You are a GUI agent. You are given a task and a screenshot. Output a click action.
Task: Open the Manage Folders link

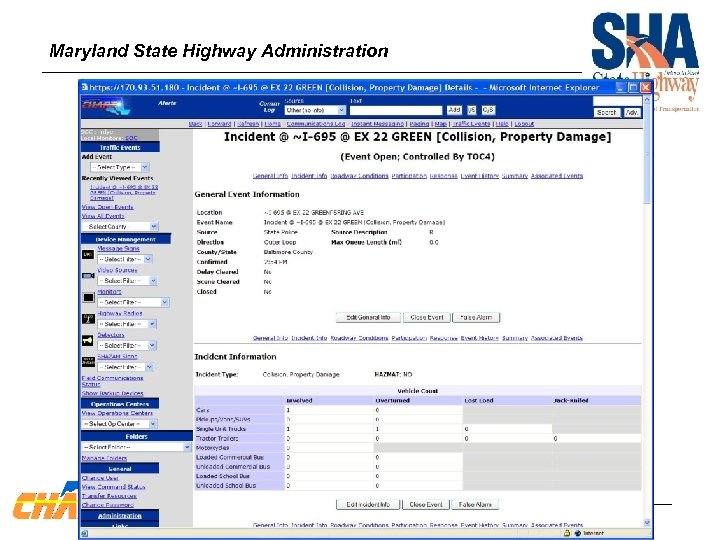tap(104, 458)
